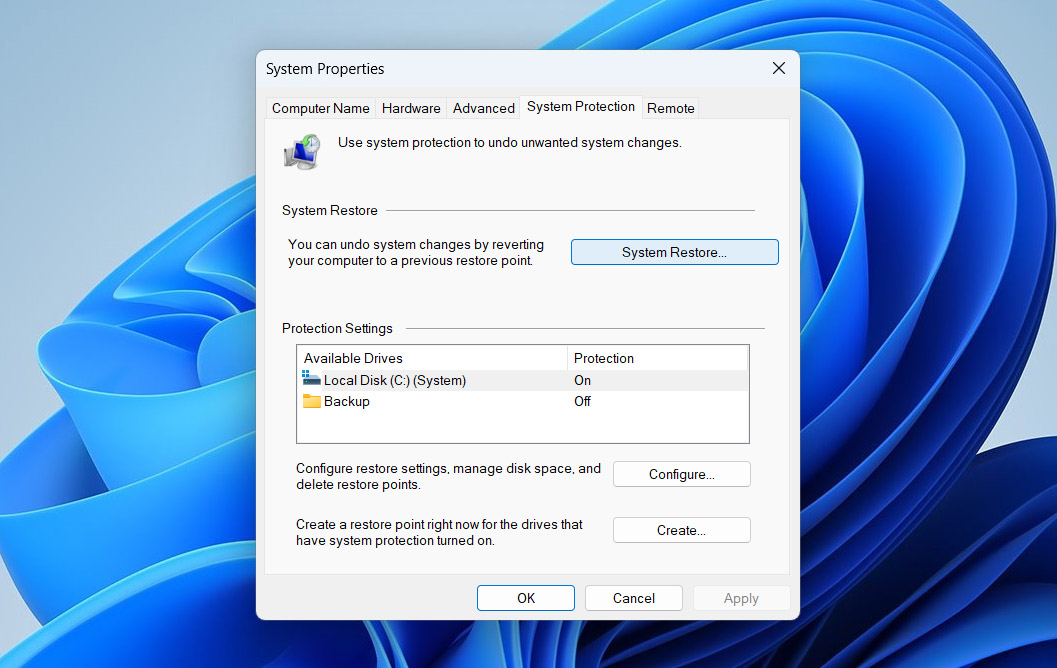Screen dimensions: 1057x668
Task: Switch to the Remote tab
Action: 670,108
